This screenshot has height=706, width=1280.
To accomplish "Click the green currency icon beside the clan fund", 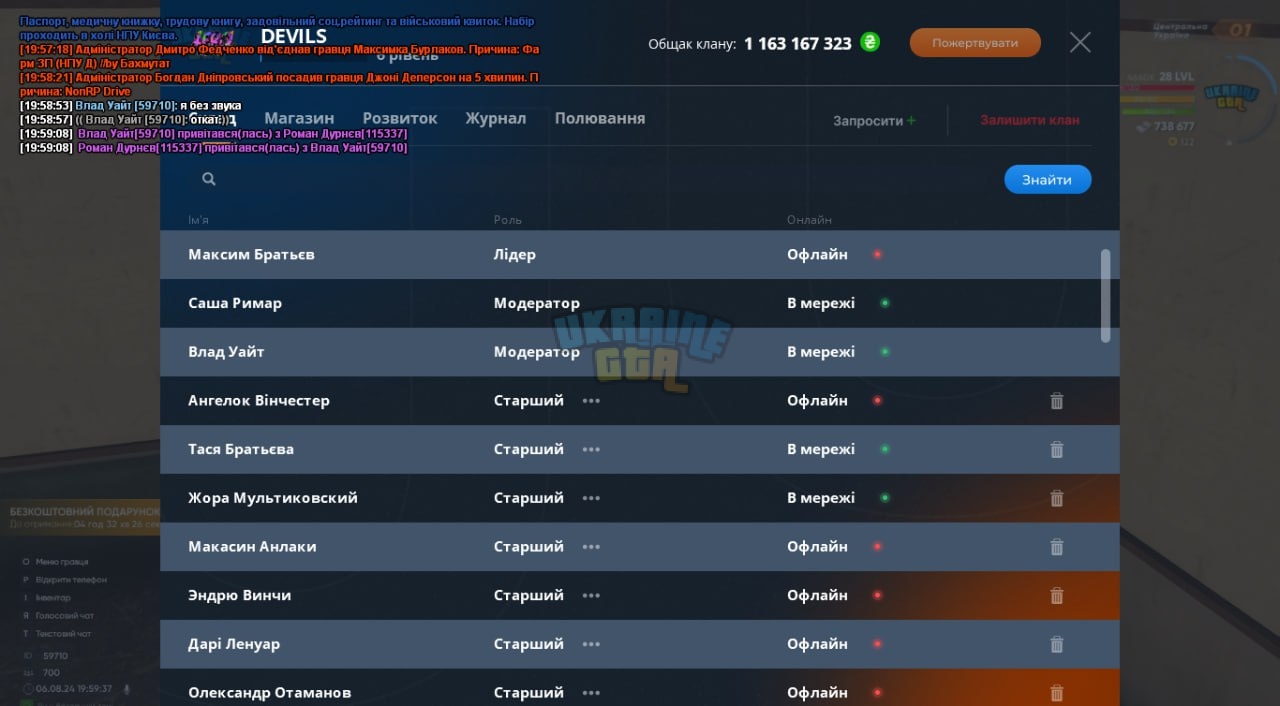I will tap(870, 42).
